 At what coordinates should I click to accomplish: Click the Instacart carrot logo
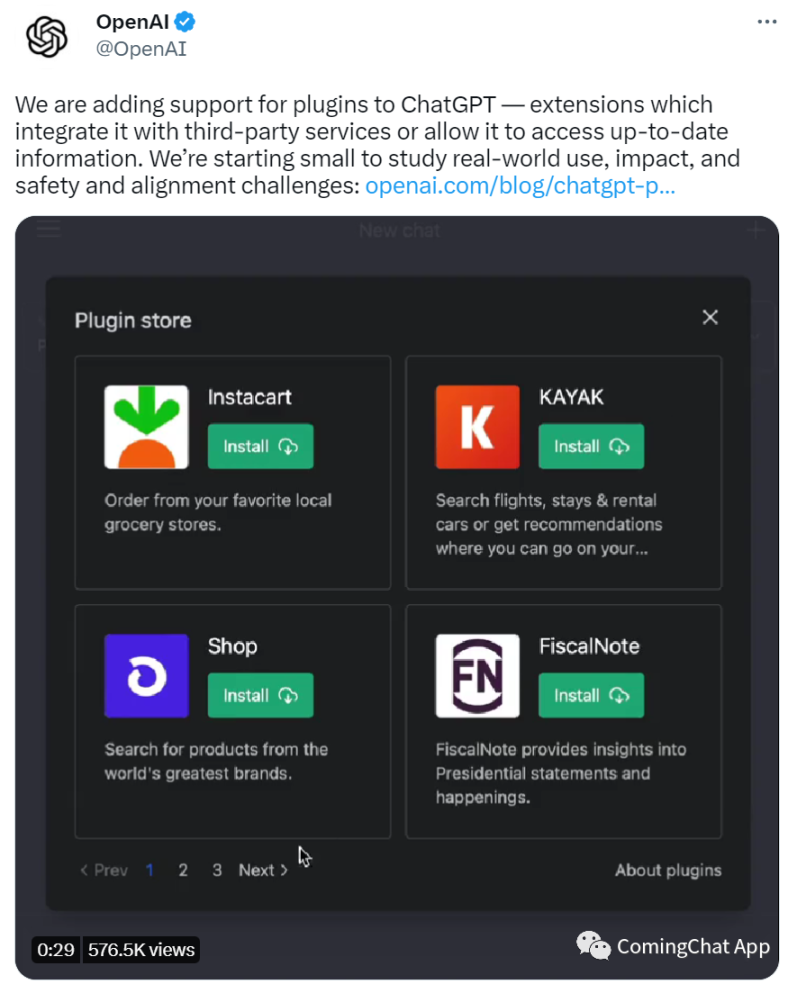tap(146, 427)
